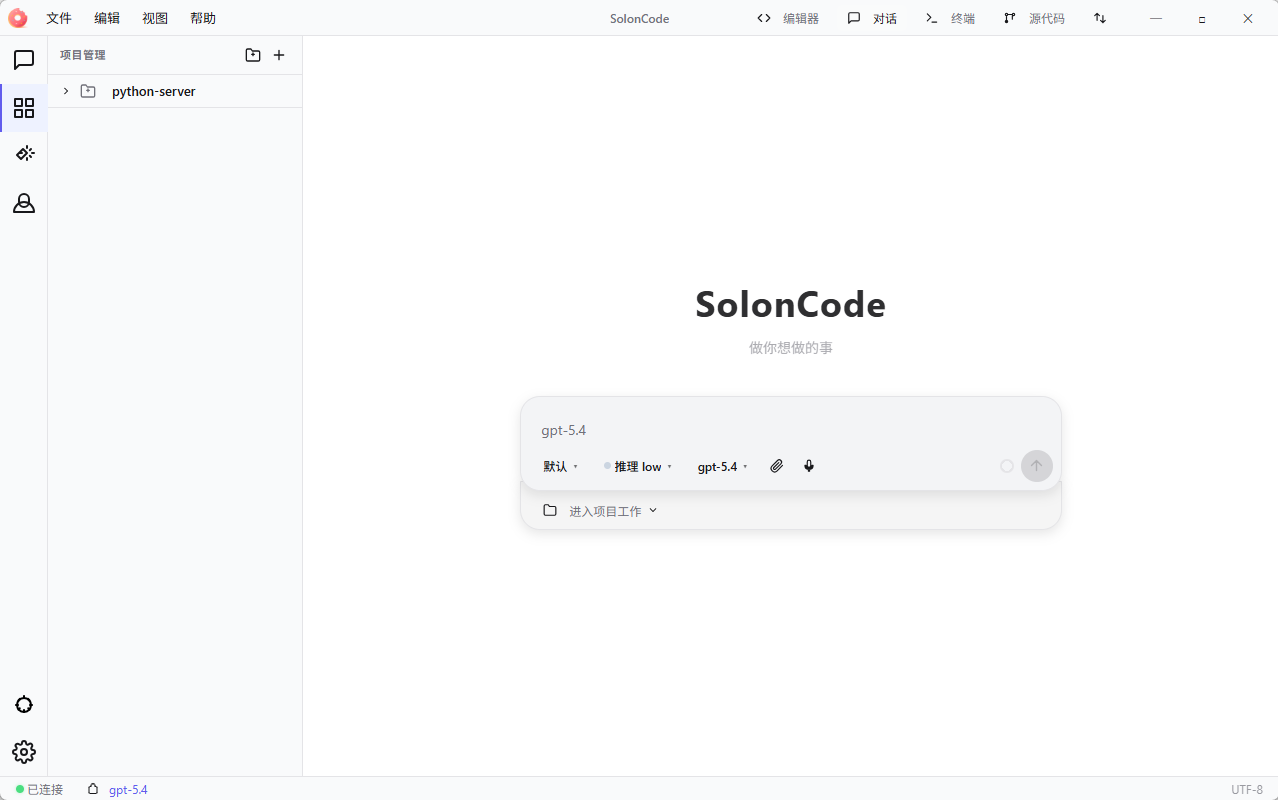Click the green connection dot in status bar
Viewport: 1278px width, 800px height.
tap(20, 789)
